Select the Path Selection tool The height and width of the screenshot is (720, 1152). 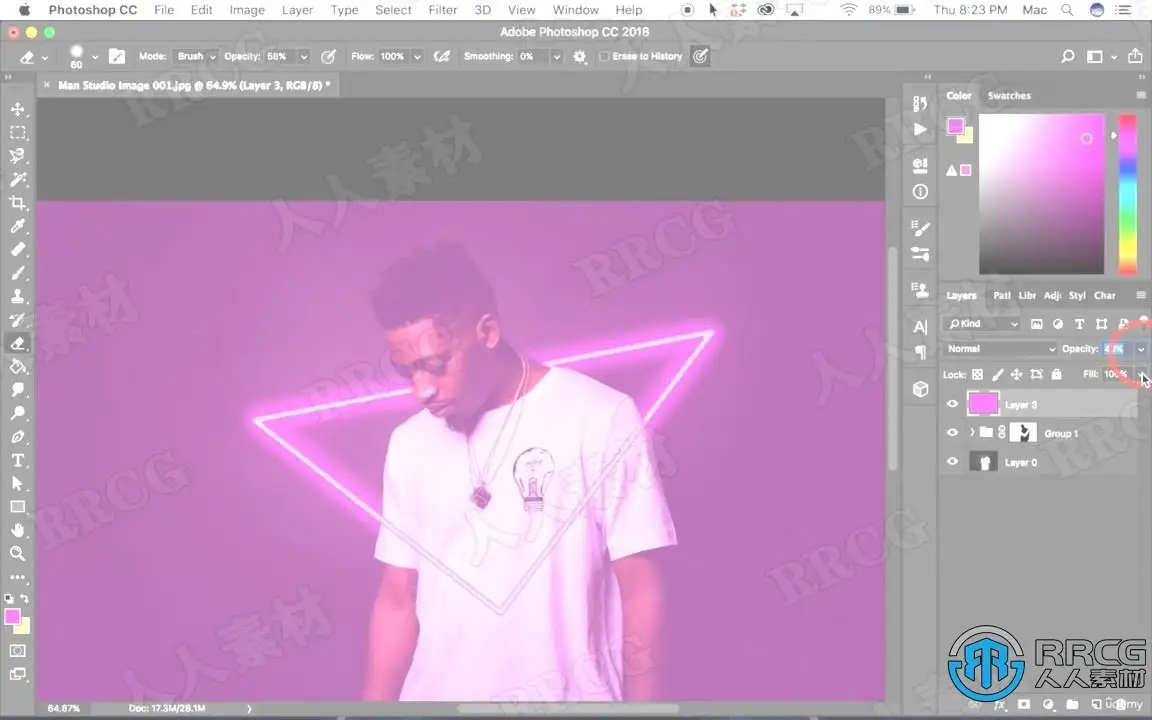point(18,483)
